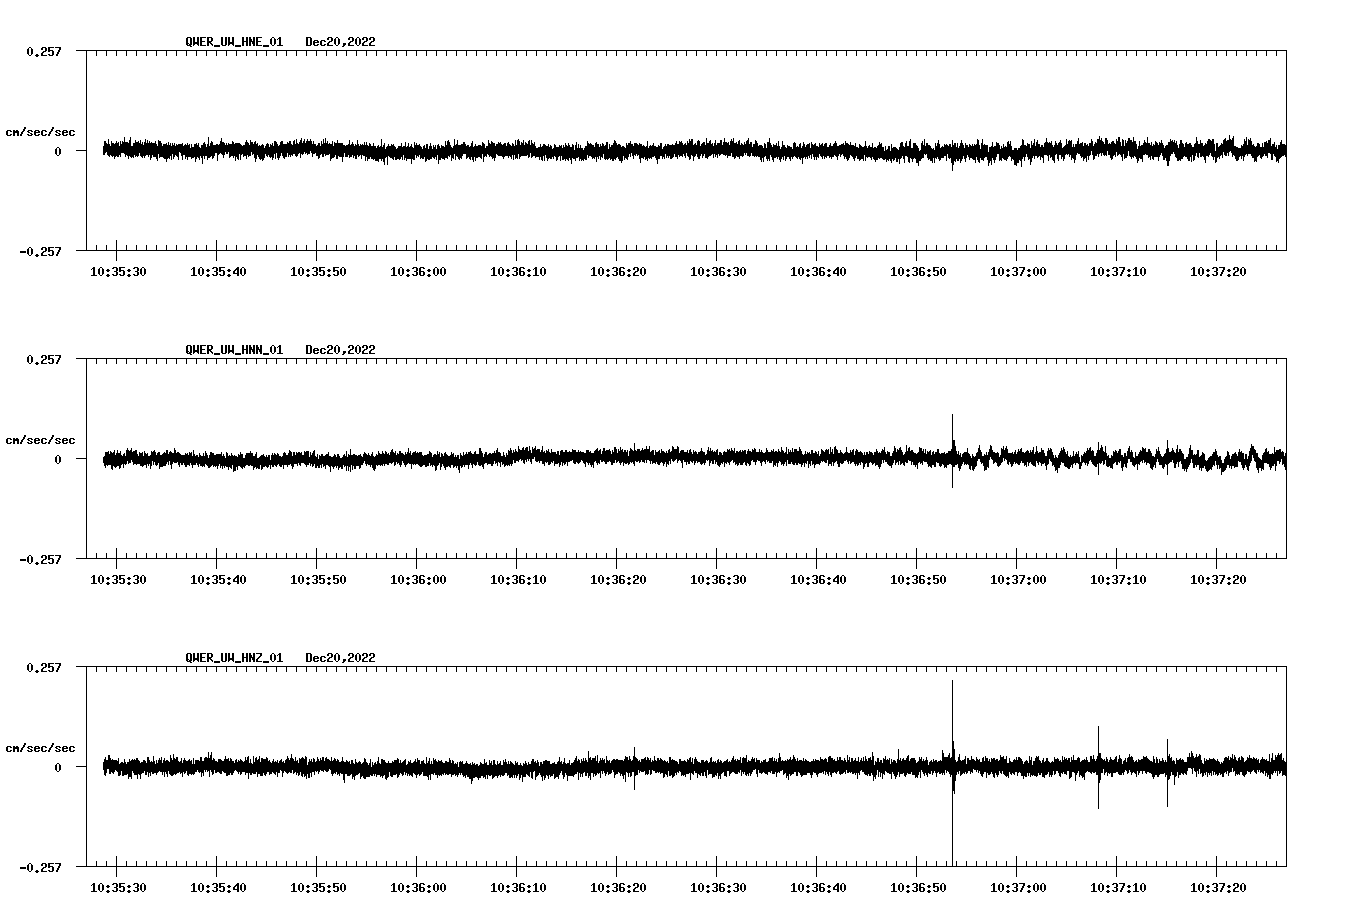
Task: Select the 10:36:20 tick label on bottom plot
Action: [x=618, y=886]
